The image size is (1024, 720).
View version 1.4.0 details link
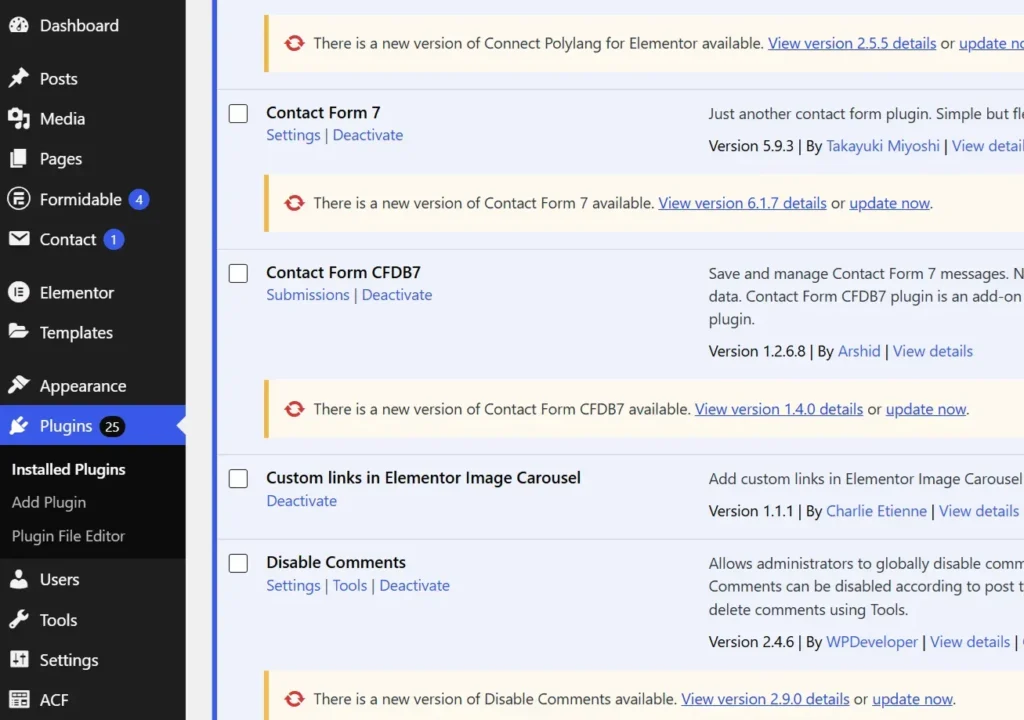pos(778,409)
